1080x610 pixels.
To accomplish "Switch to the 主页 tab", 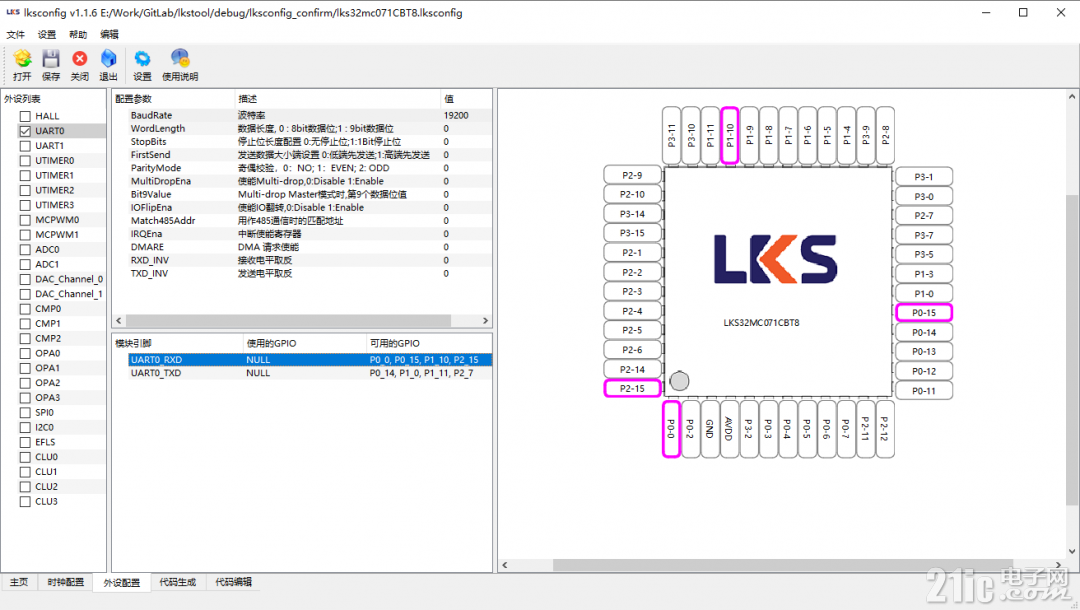I will click(19, 582).
